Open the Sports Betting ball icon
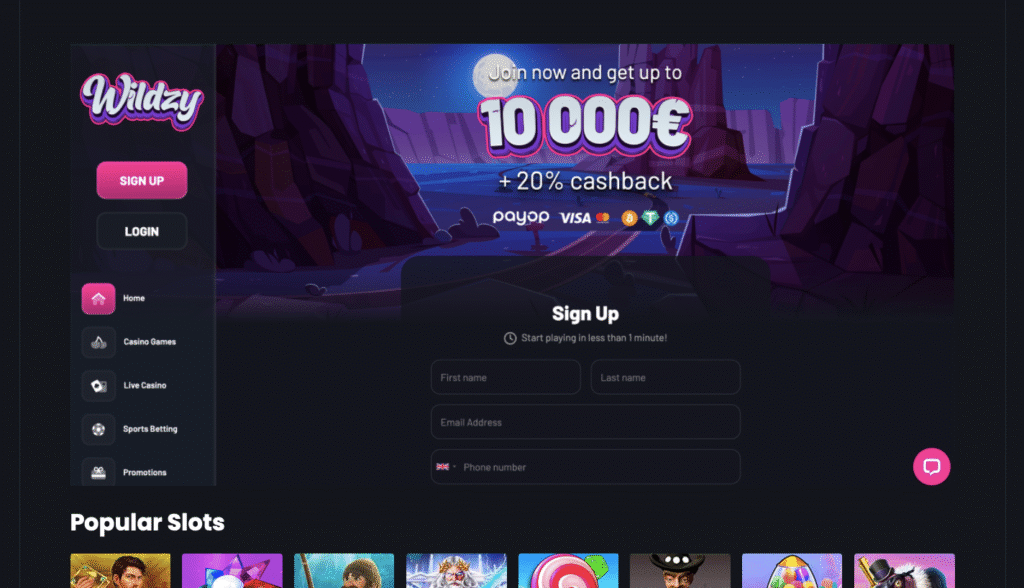Screen dimensions: 1024x588 (x=99, y=429)
